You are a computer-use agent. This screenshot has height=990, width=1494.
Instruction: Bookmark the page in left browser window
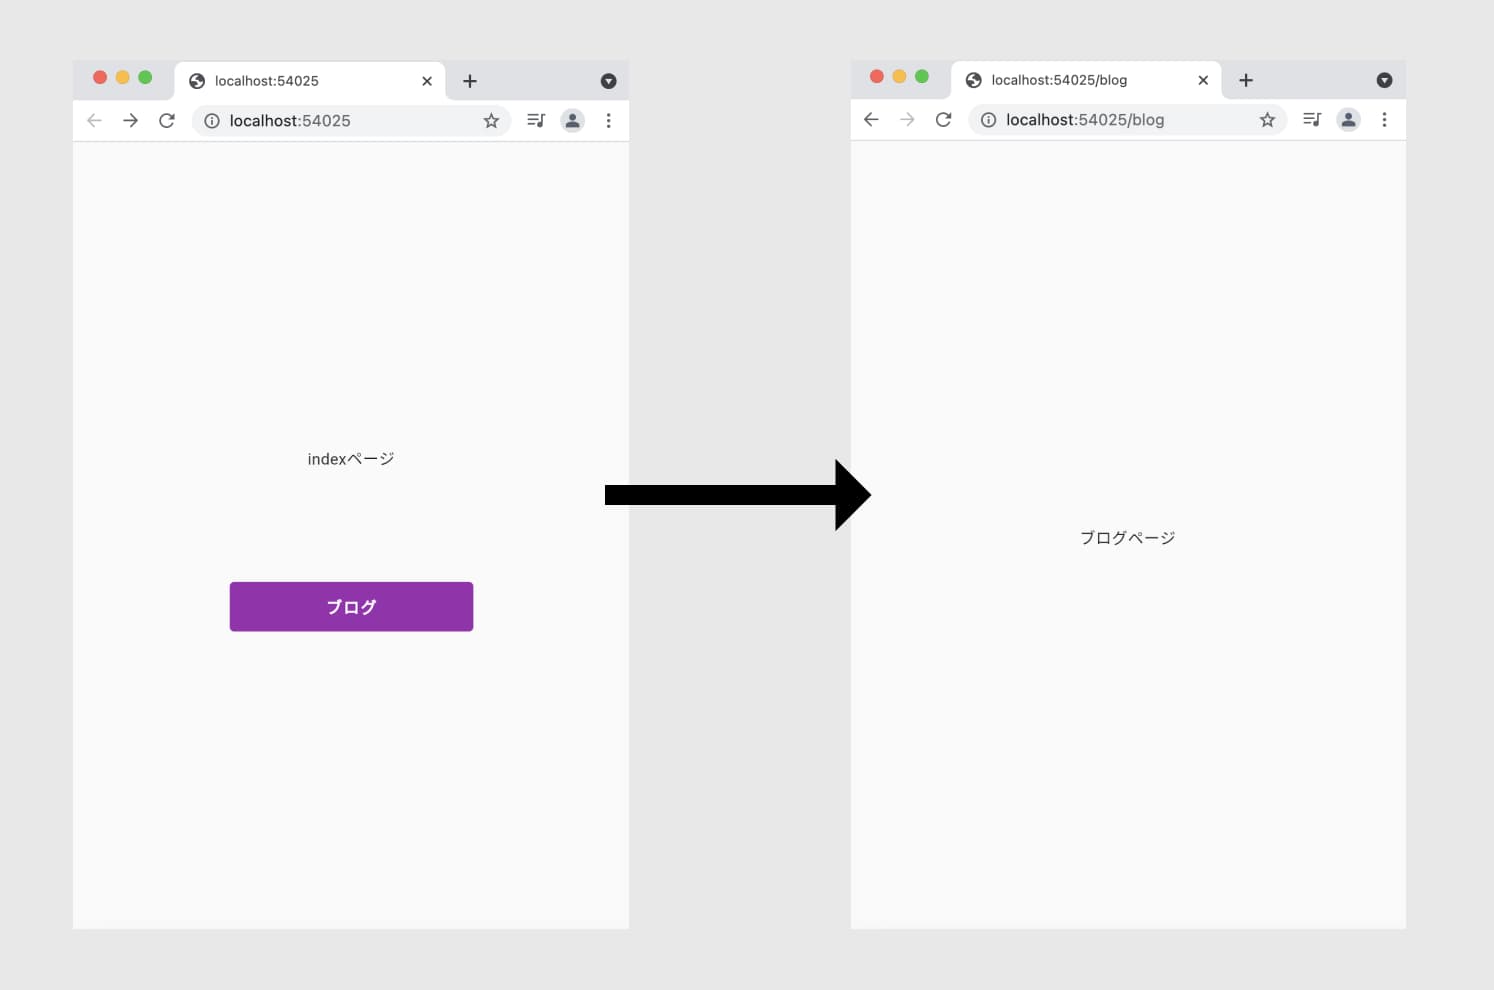(x=491, y=120)
